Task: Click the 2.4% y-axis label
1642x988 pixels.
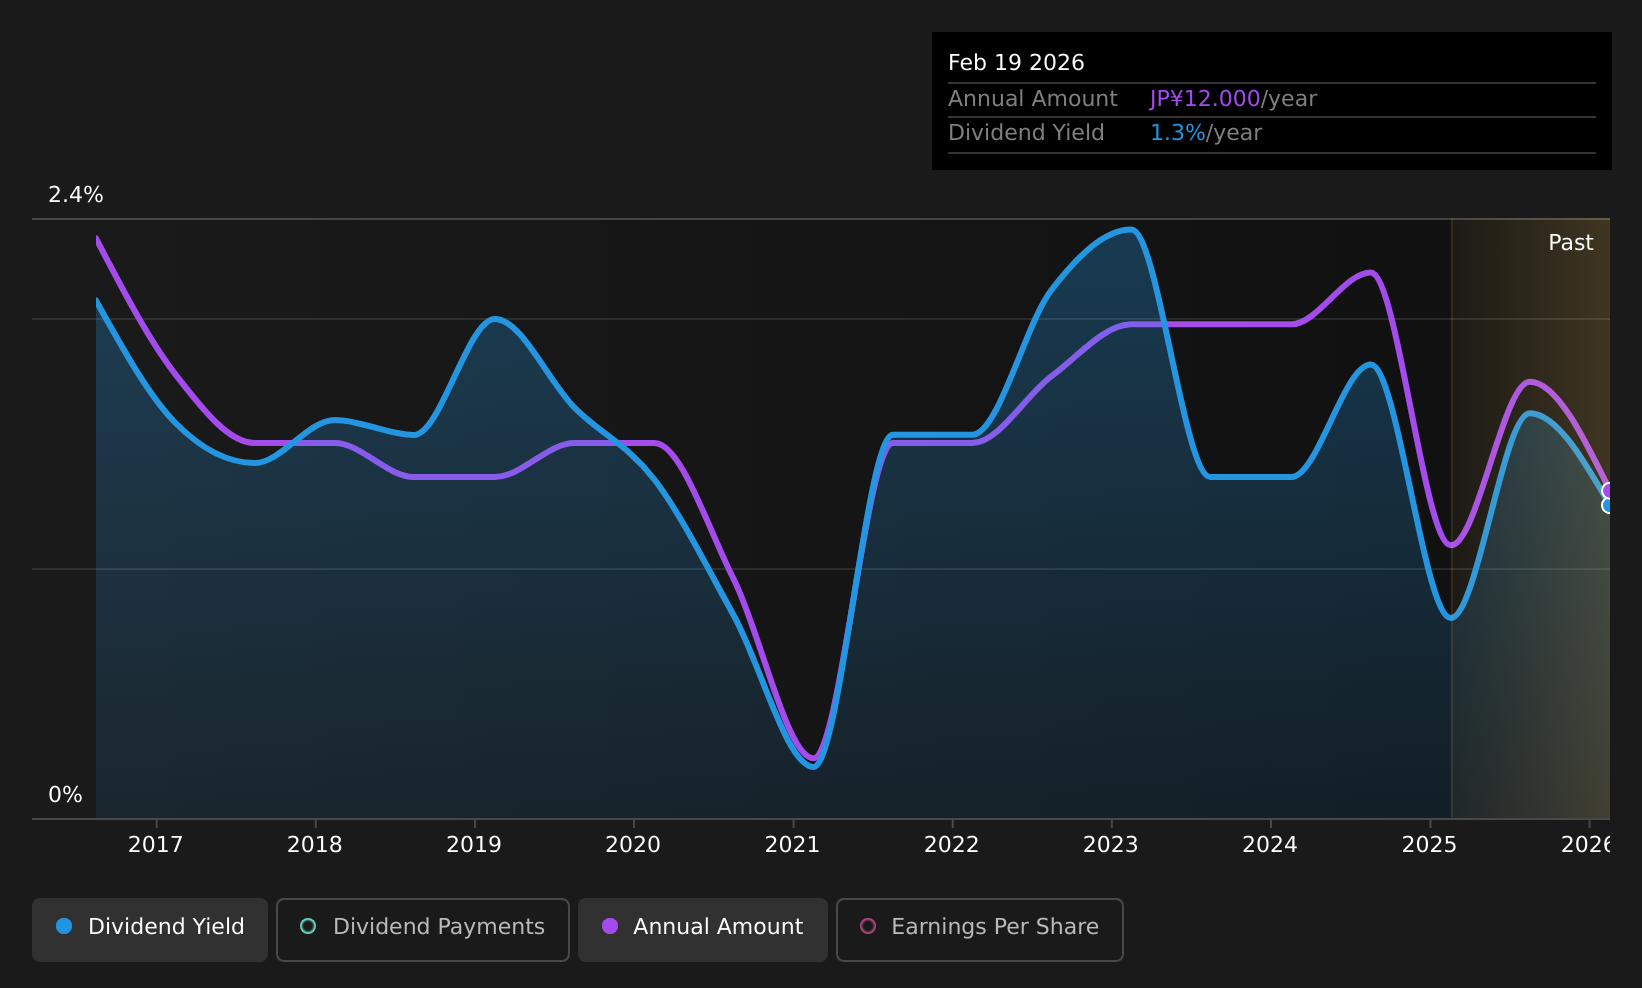Action: pos(76,195)
